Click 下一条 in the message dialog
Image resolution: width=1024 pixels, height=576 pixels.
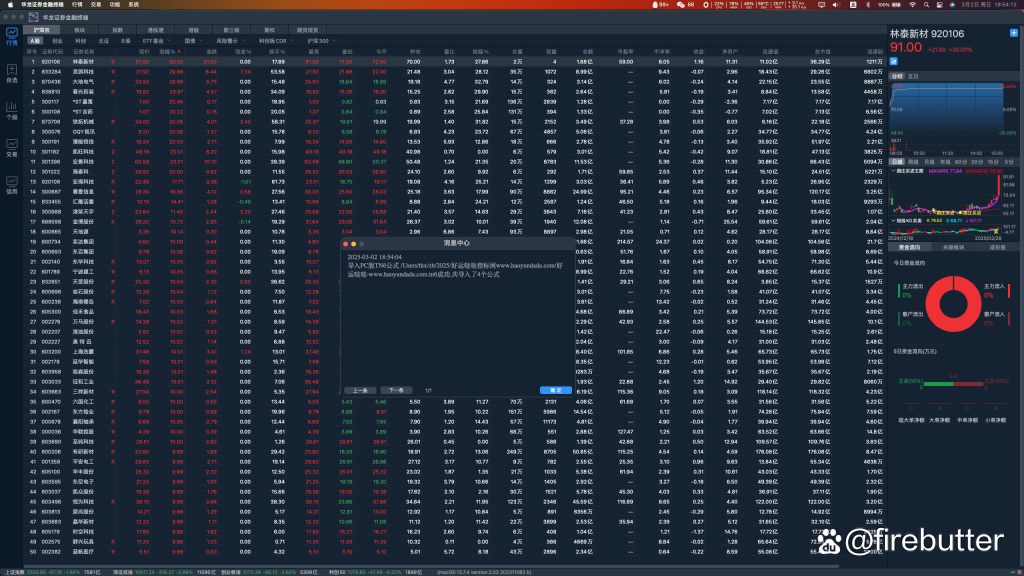click(395, 389)
